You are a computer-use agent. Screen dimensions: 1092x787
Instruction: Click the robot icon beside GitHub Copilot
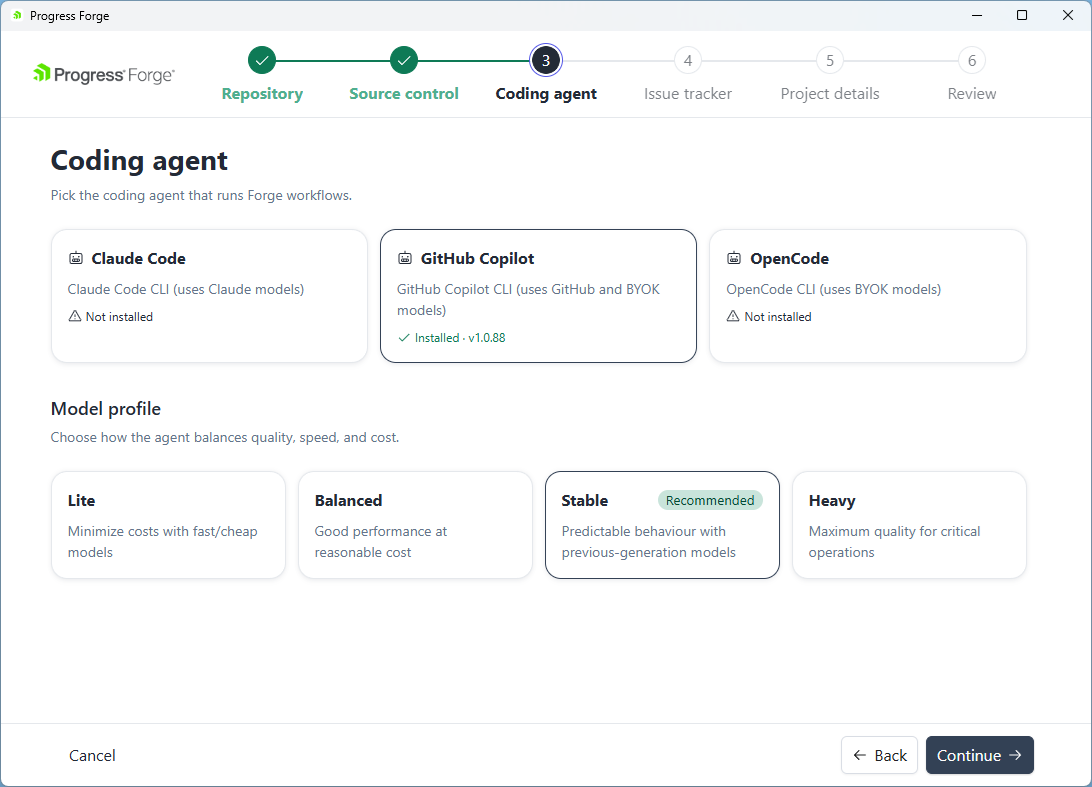[x=405, y=258]
